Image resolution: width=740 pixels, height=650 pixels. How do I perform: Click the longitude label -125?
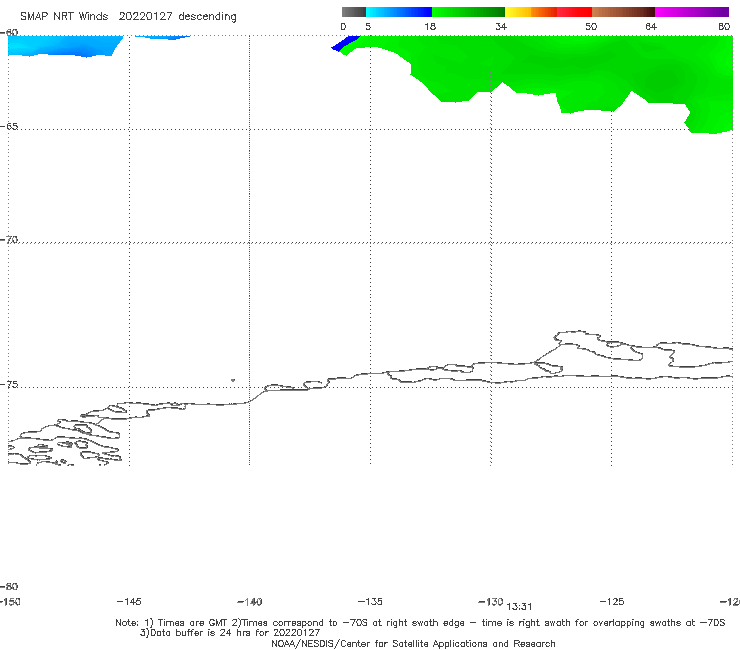(x=612, y=602)
